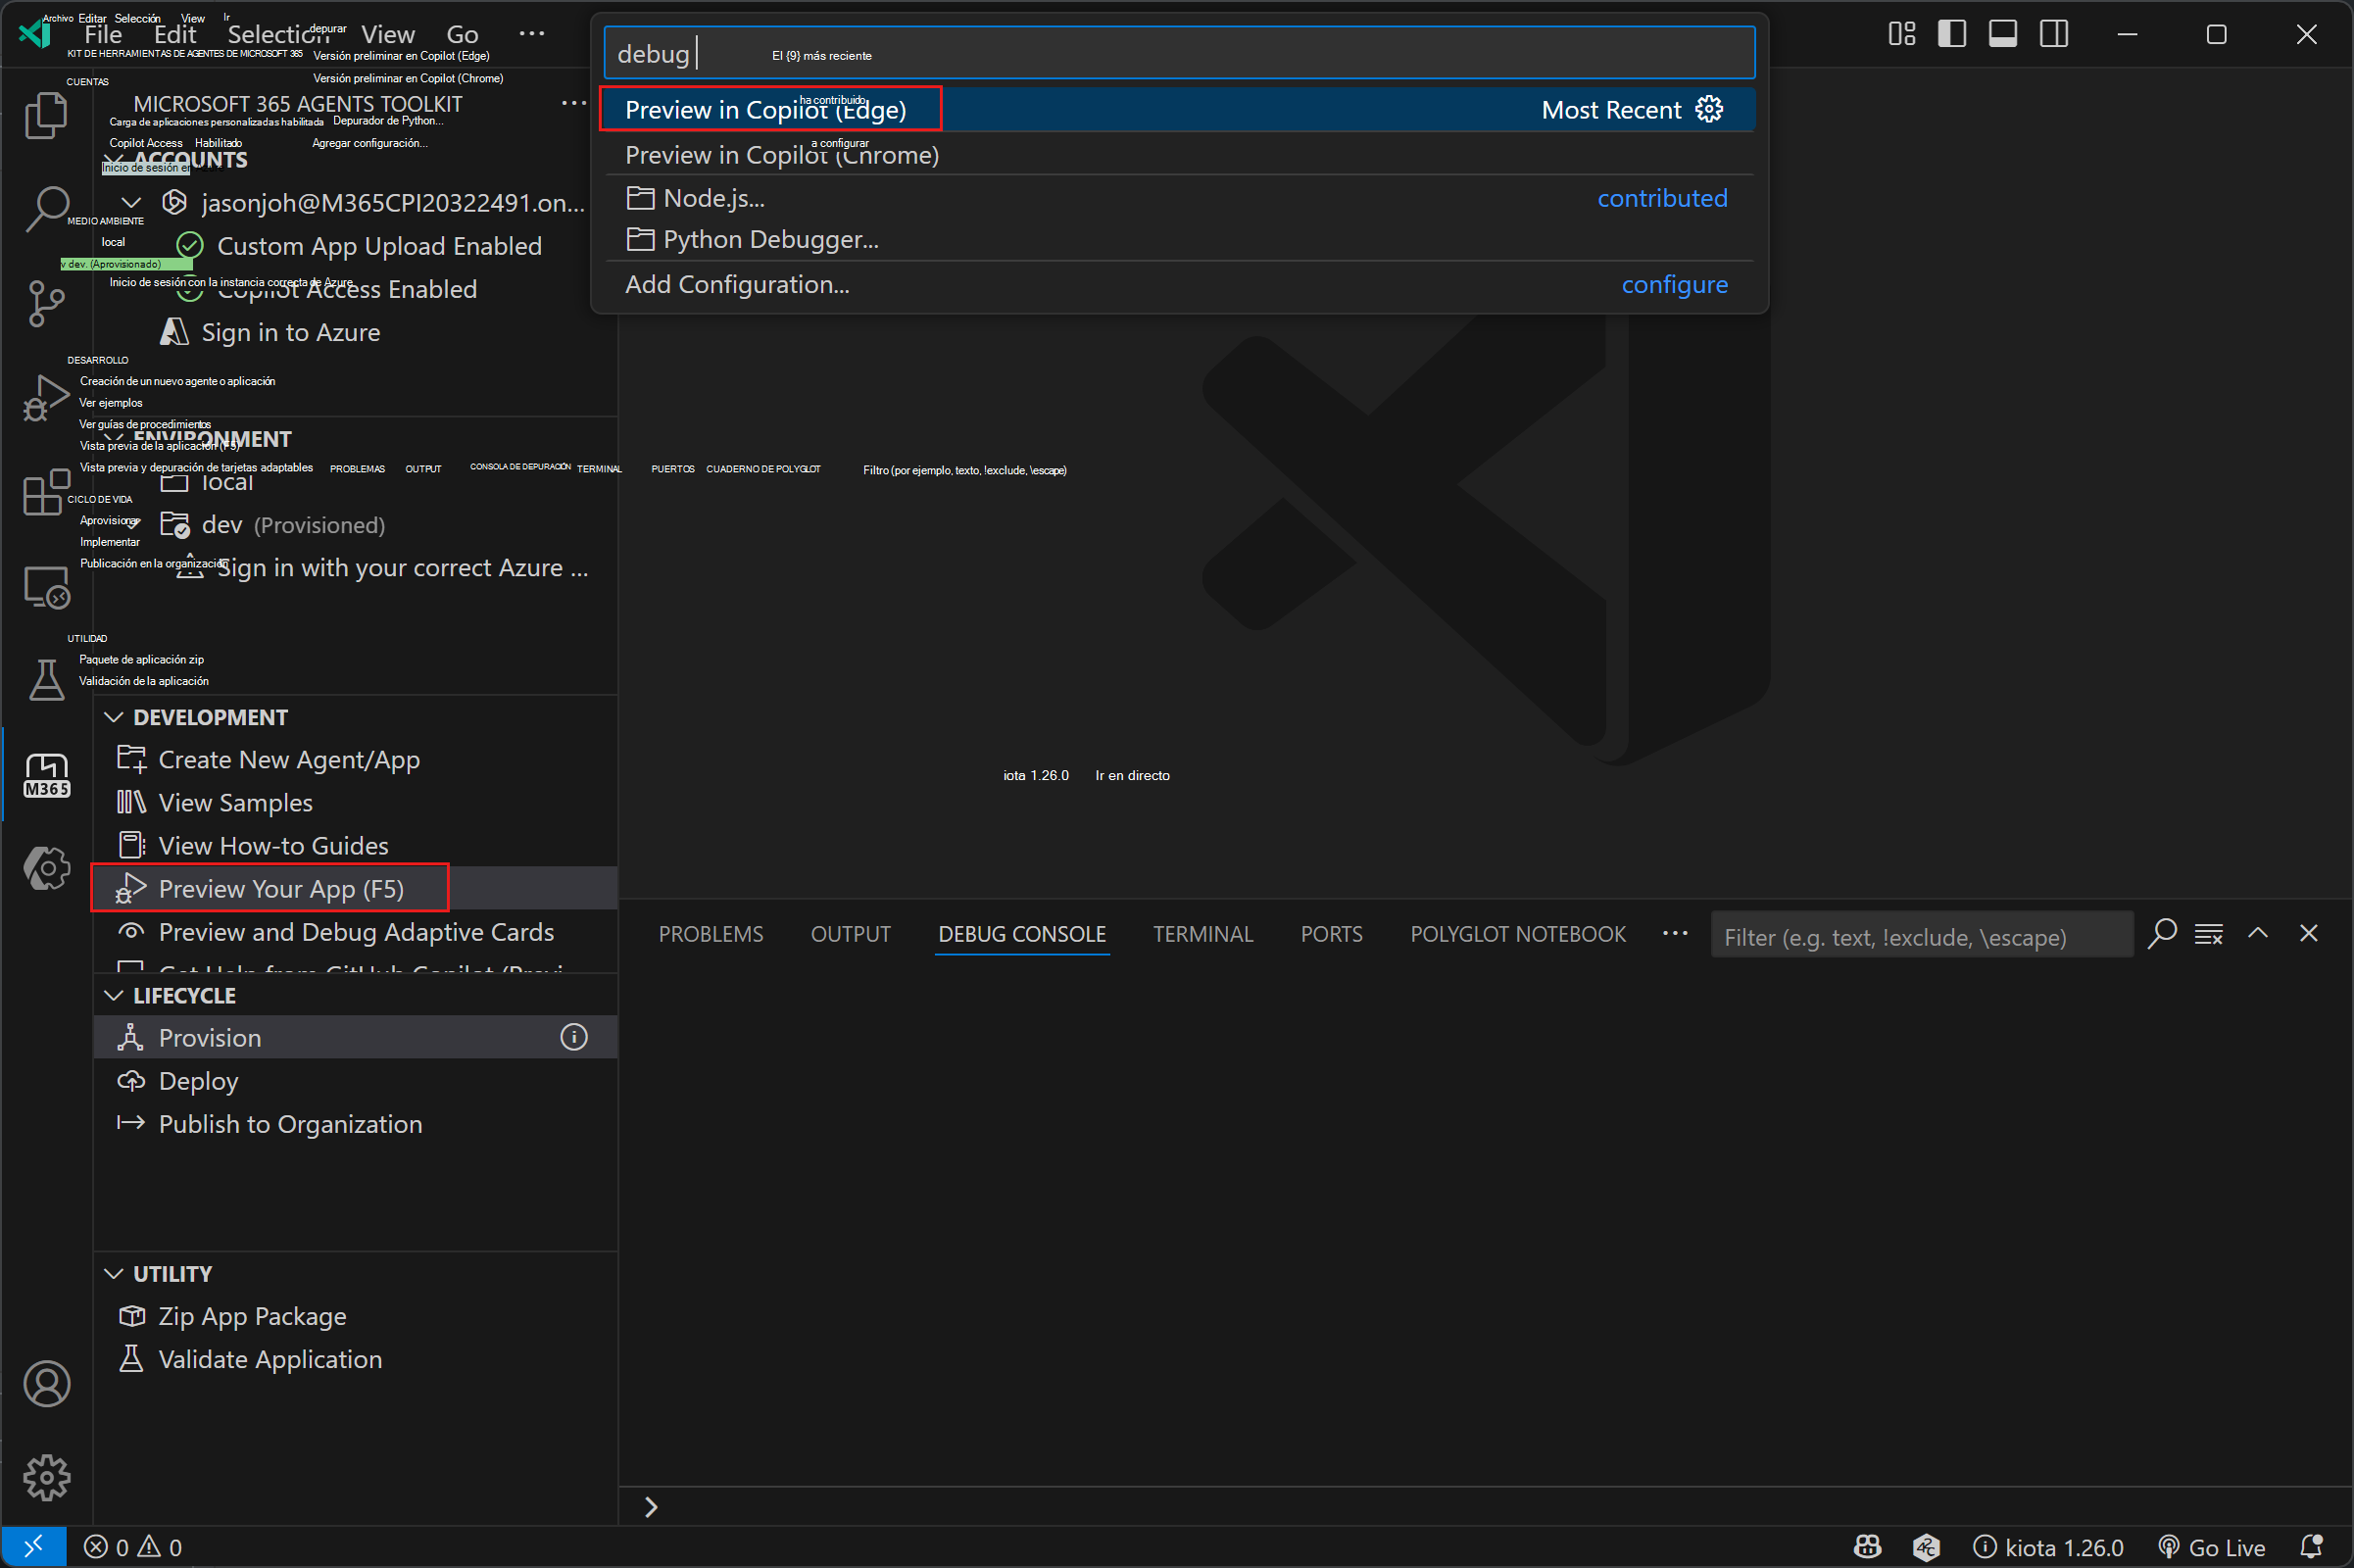Open the Manage gear icon at the bottom
2354x1568 pixels.
[46, 1478]
